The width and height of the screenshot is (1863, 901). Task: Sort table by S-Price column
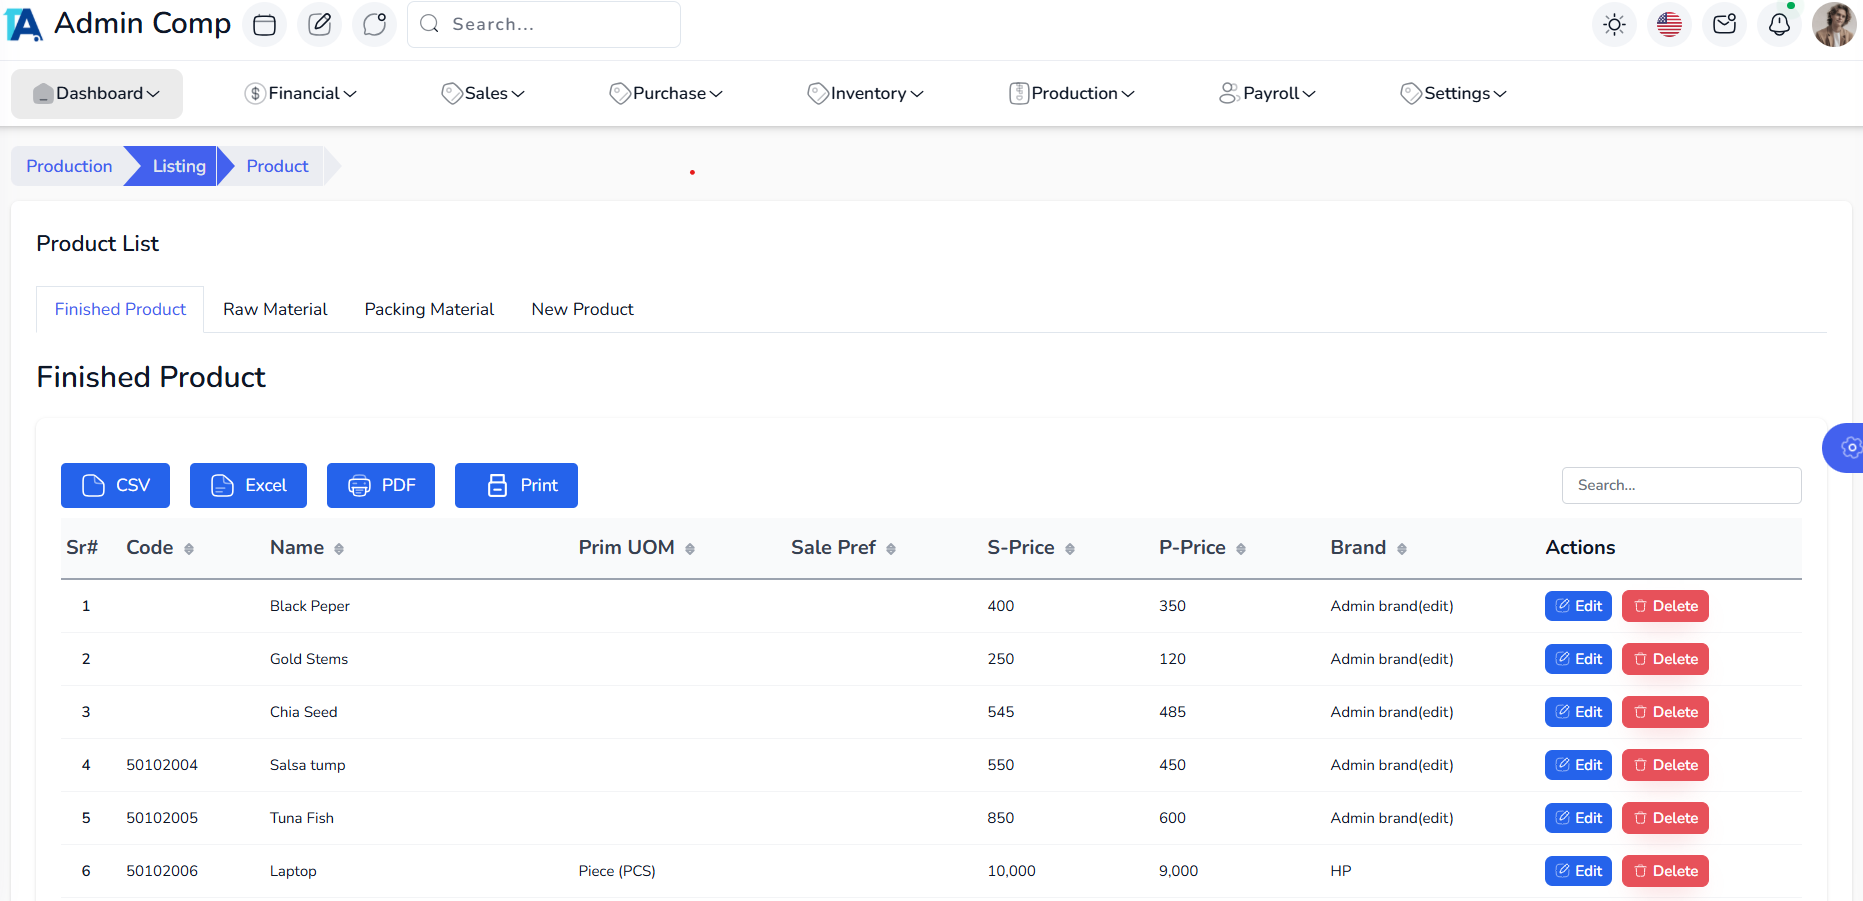pos(1031,548)
